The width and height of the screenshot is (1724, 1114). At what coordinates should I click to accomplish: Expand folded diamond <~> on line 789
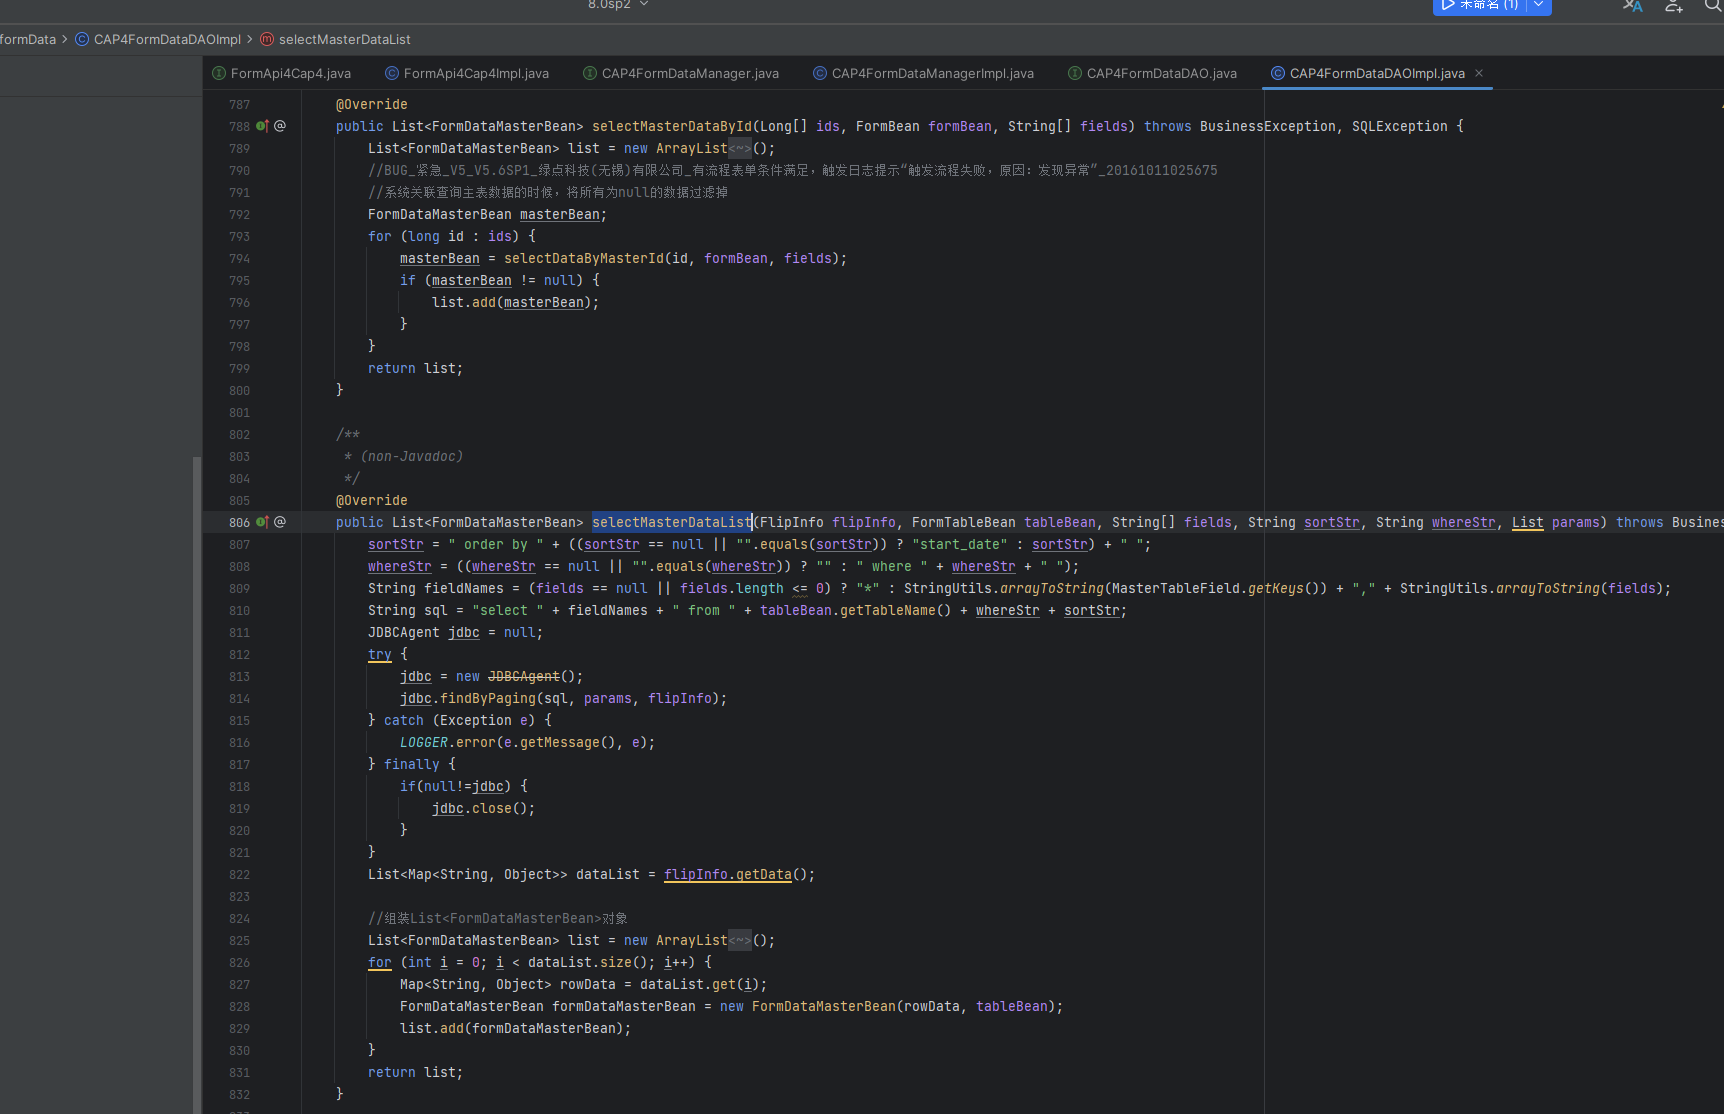(740, 148)
